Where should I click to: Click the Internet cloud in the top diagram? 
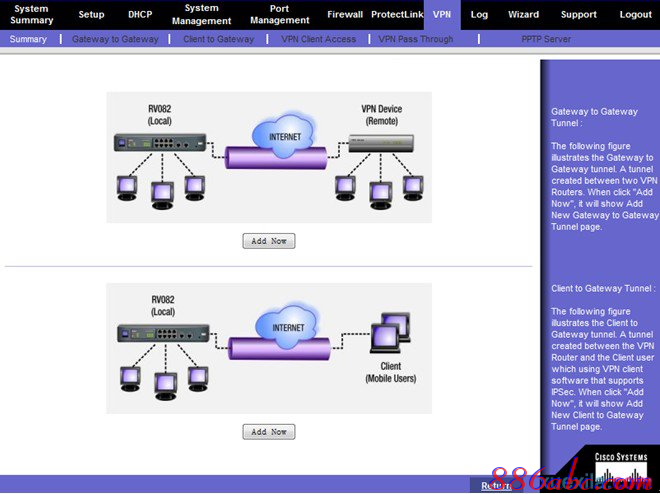coord(283,134)
